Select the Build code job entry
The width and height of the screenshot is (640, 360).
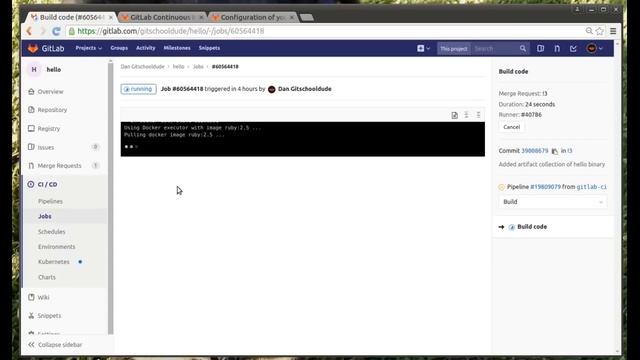[532, 227]
